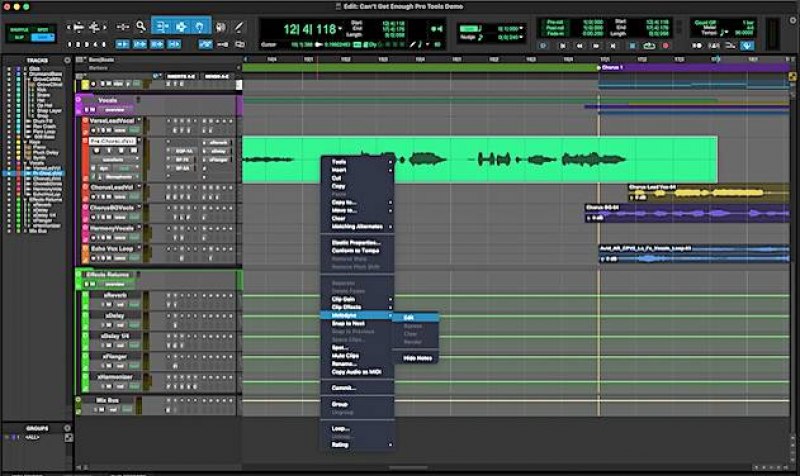Click the Rewind transport button
This screenshot has width=800, height=476.
pos(580,45)
